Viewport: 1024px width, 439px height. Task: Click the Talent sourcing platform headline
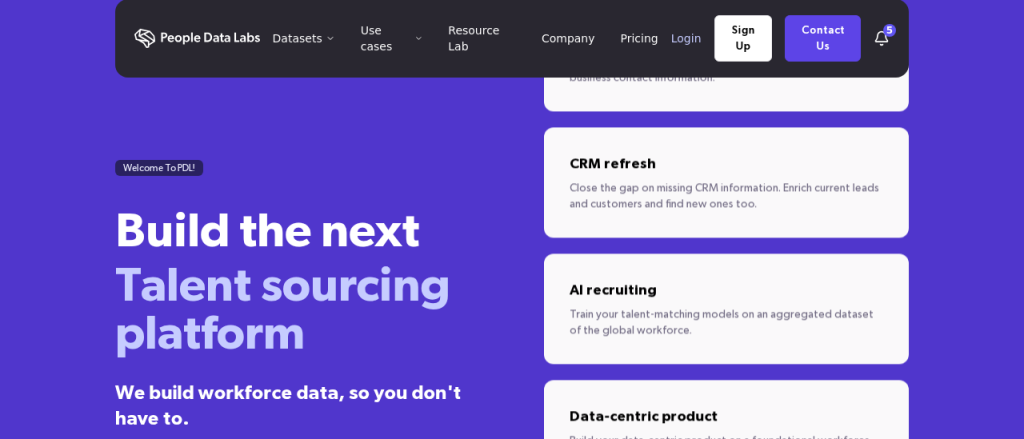282,309
